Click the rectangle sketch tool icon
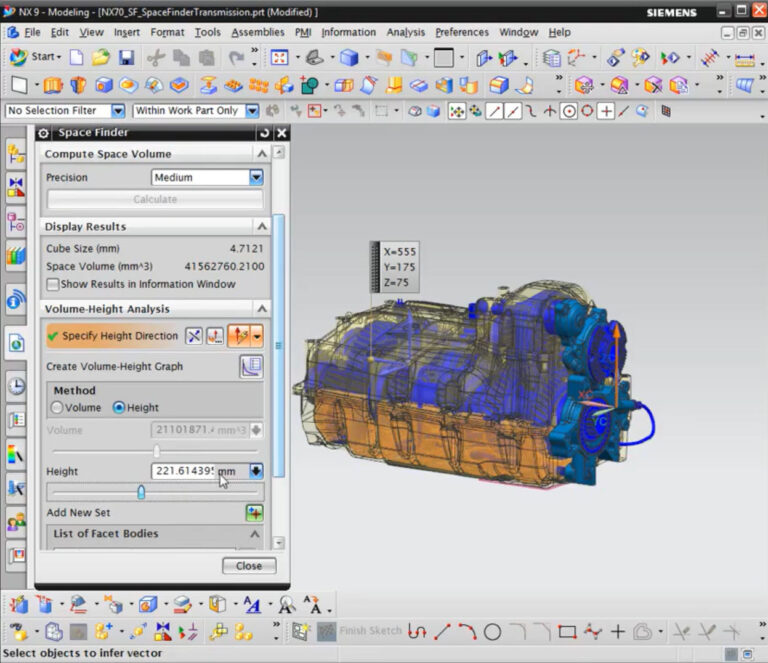This screenshot has width=768, height=663. (x=567, y=632)
